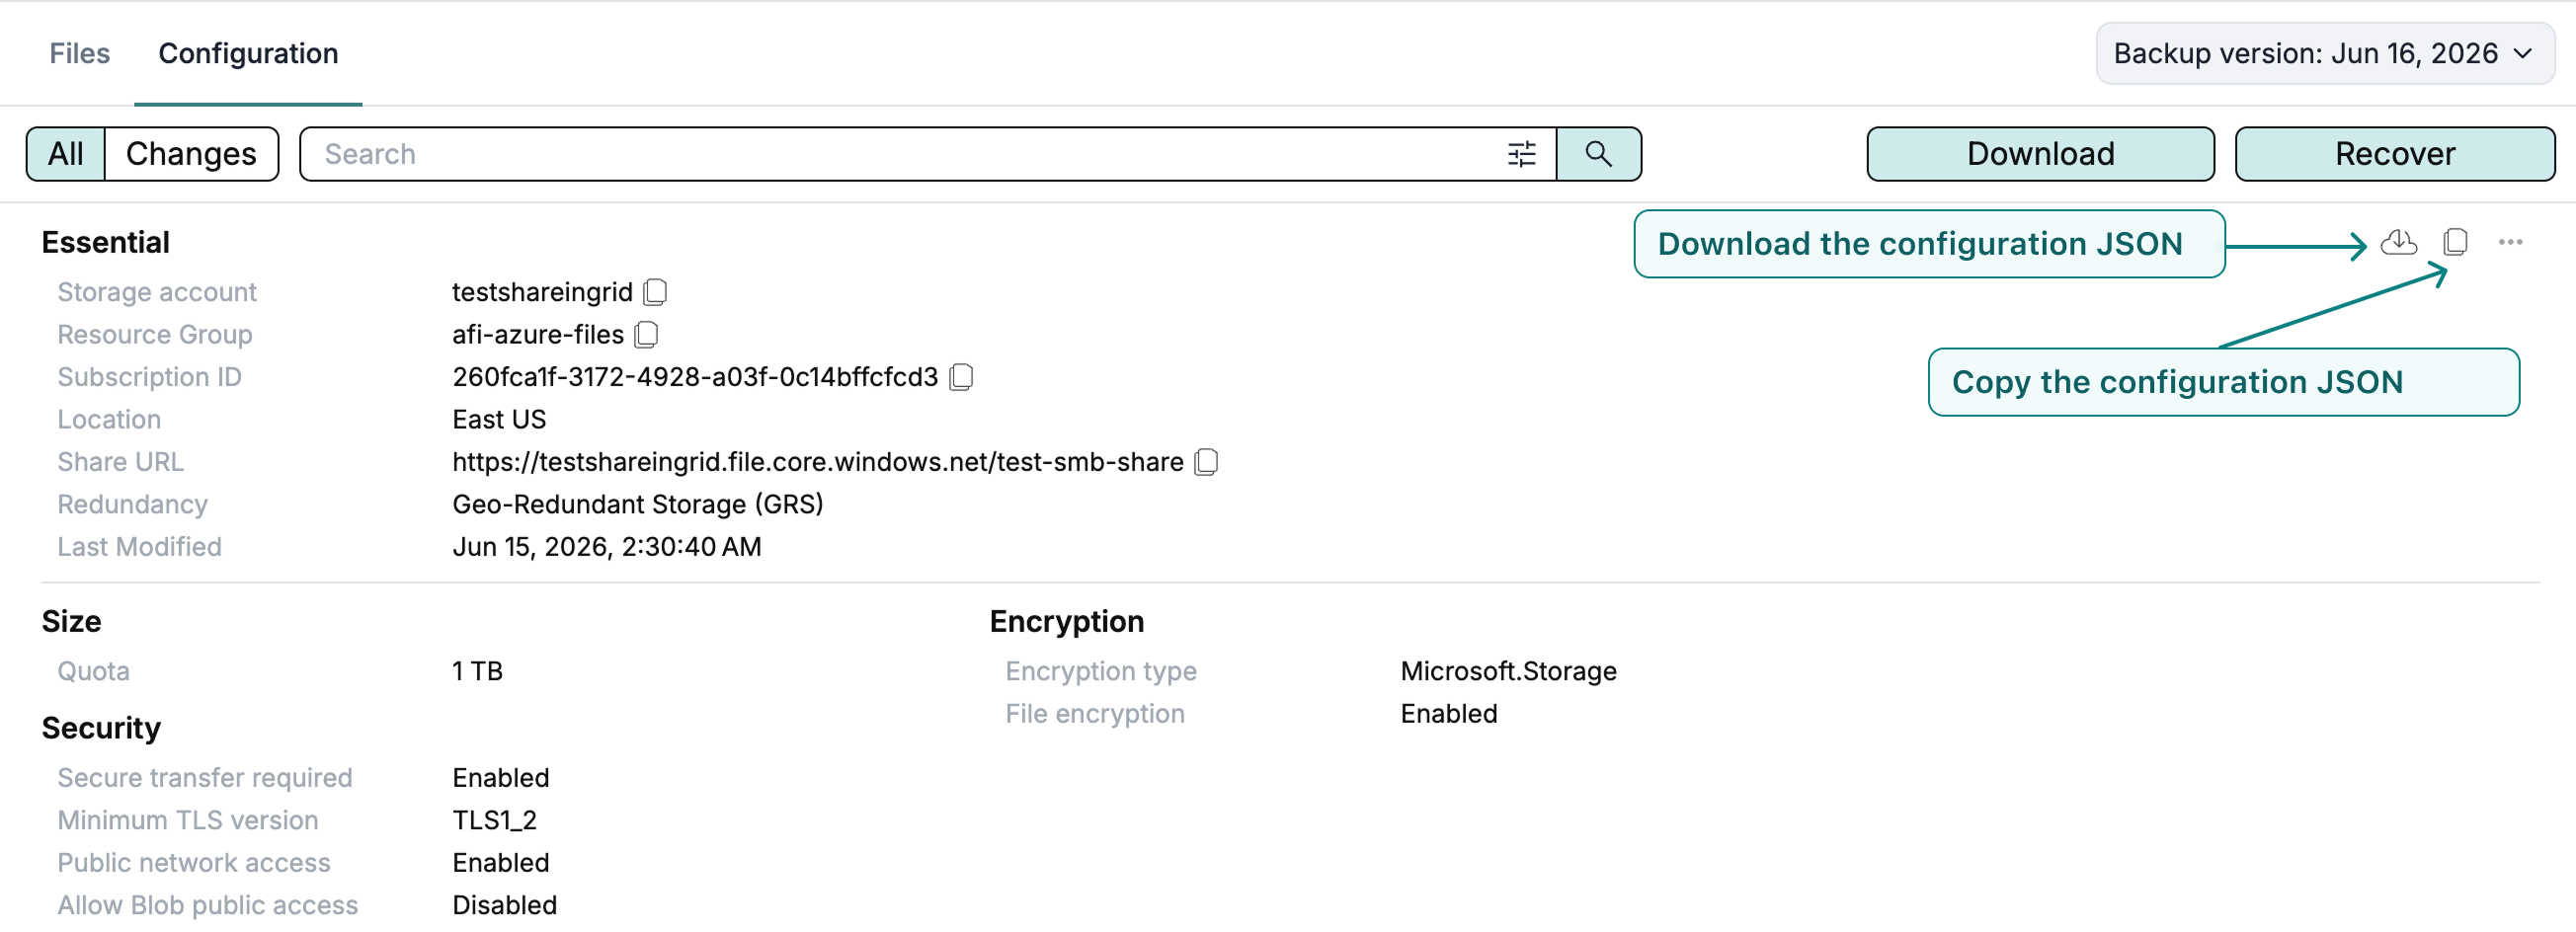Copy the resource group afi-azure-files

point(646,334)
